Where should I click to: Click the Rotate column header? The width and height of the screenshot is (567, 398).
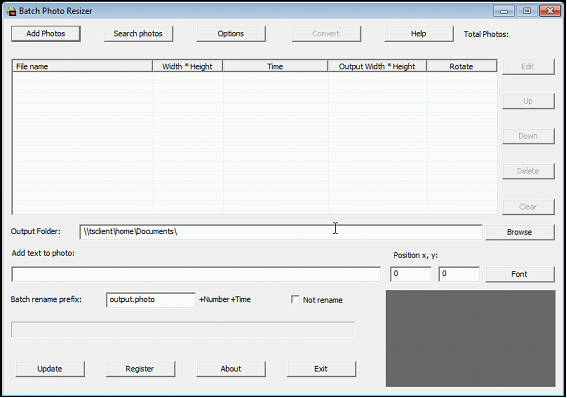(x=461, y=66)
